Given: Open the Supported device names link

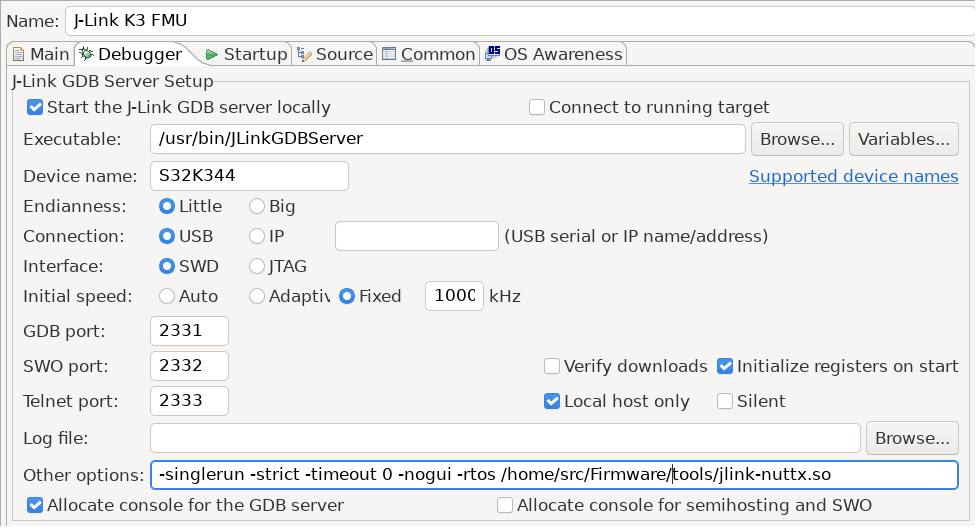Looking at the screenshot, I should pyautogui.click(x=853, y=176).
